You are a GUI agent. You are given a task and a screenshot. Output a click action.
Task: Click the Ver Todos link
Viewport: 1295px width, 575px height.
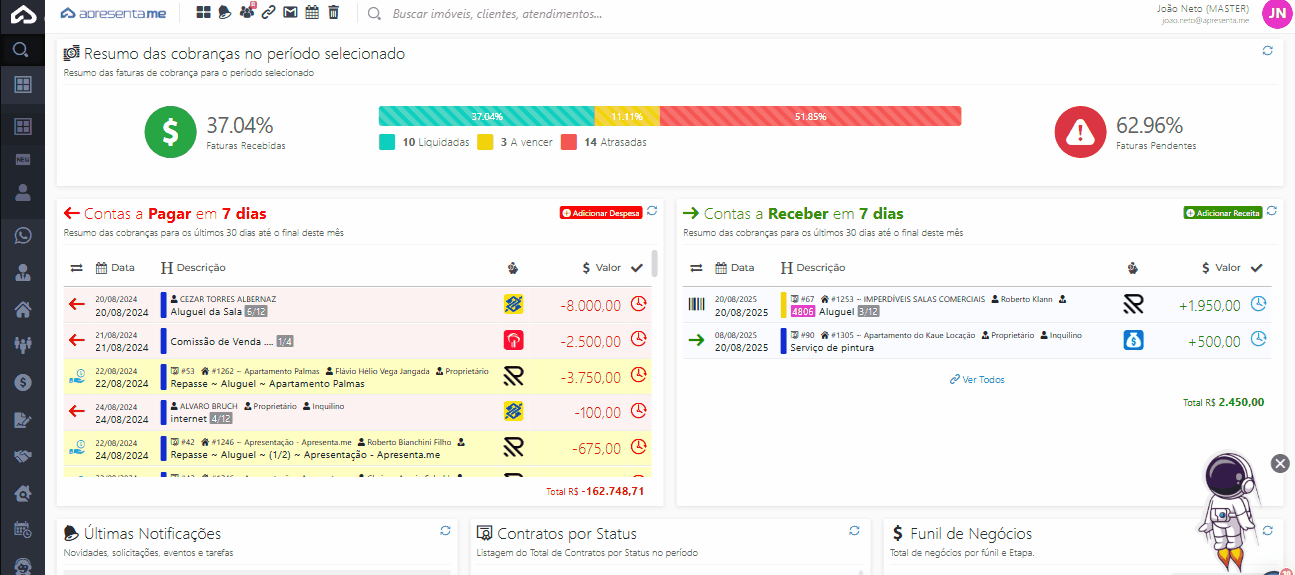[977, 380]
